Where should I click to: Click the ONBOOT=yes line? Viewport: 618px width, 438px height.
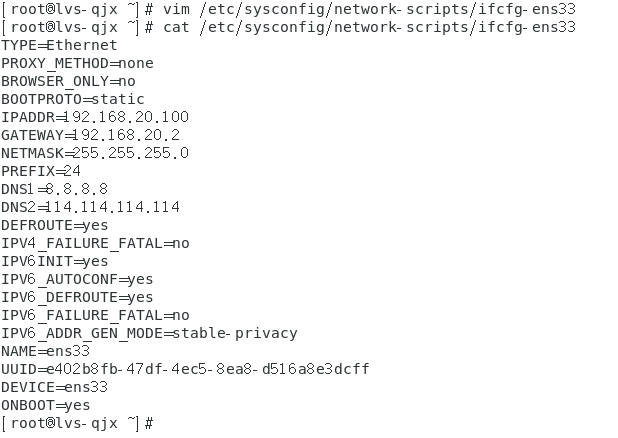[x=45, y=405]
